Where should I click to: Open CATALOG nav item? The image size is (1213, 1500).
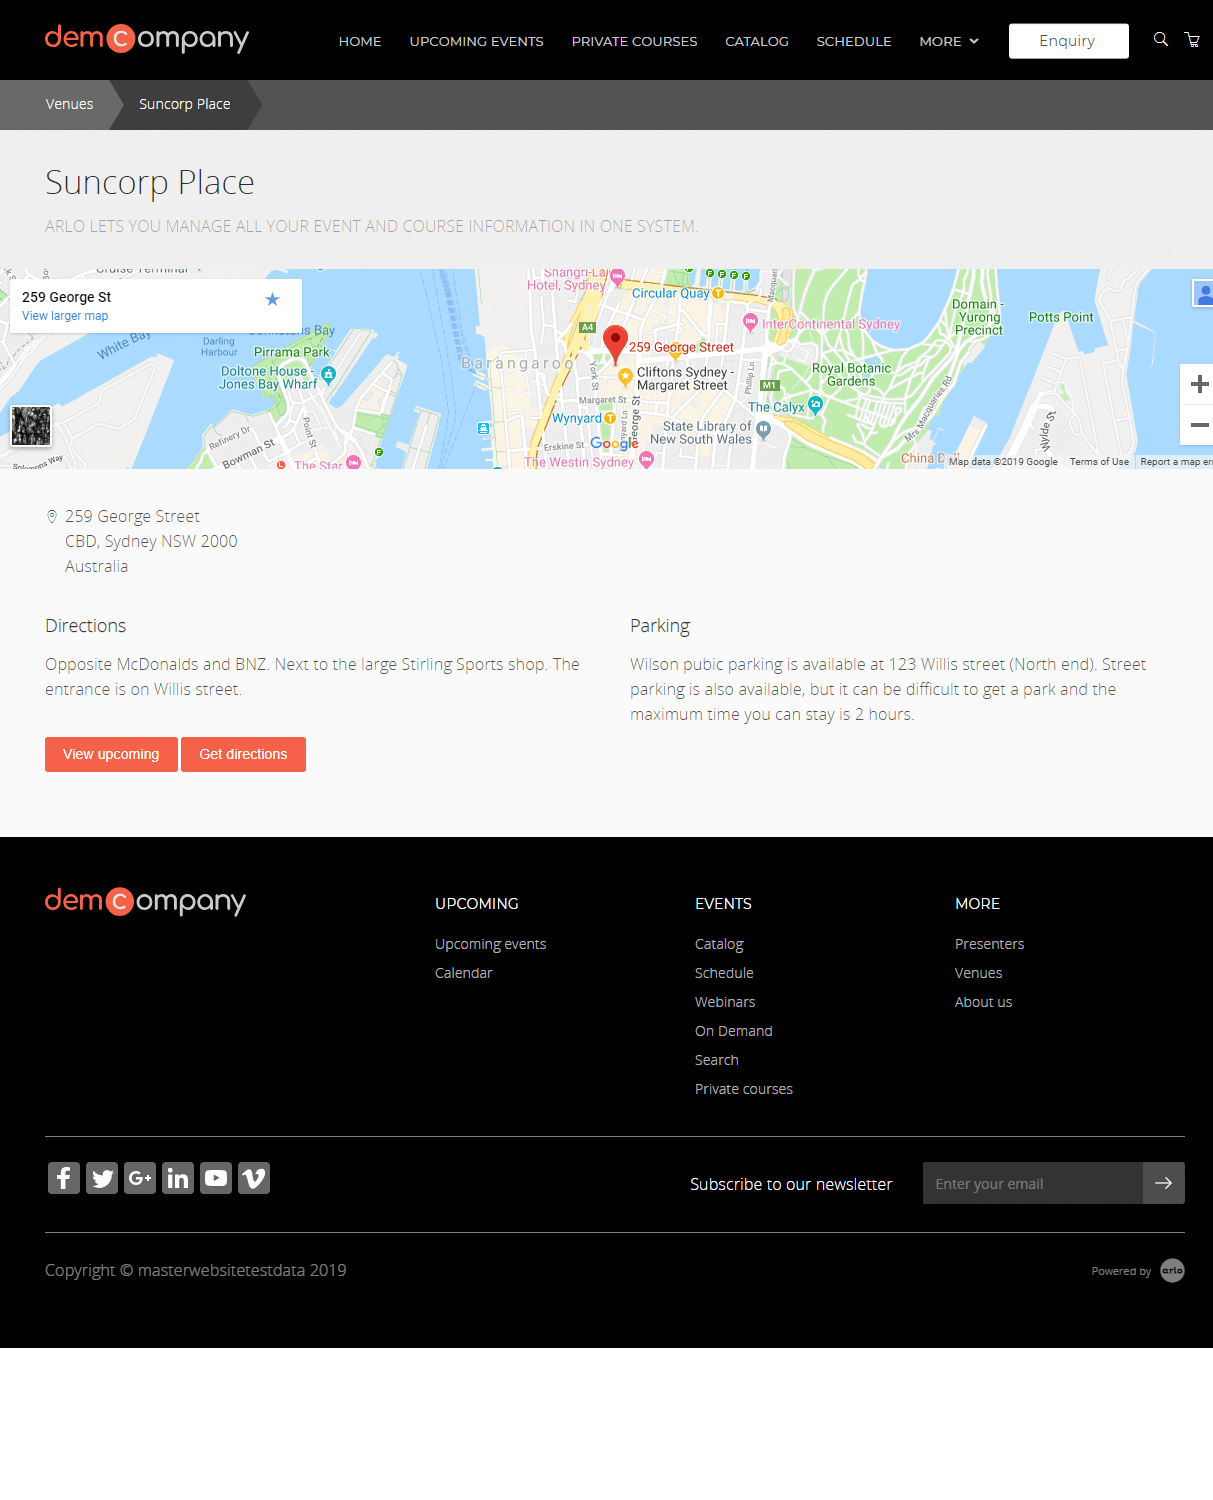[757, 41]
